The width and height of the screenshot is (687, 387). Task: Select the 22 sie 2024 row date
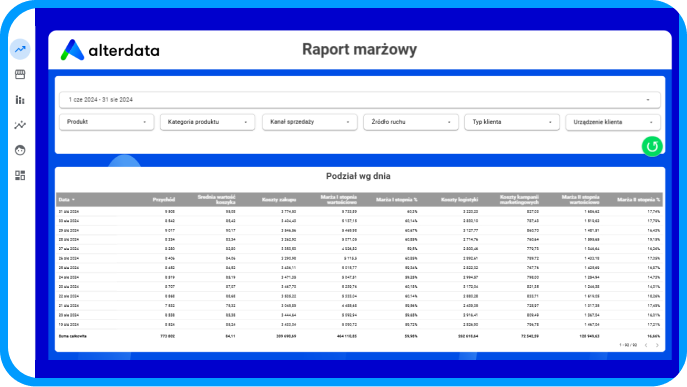(x=69, y=296)
